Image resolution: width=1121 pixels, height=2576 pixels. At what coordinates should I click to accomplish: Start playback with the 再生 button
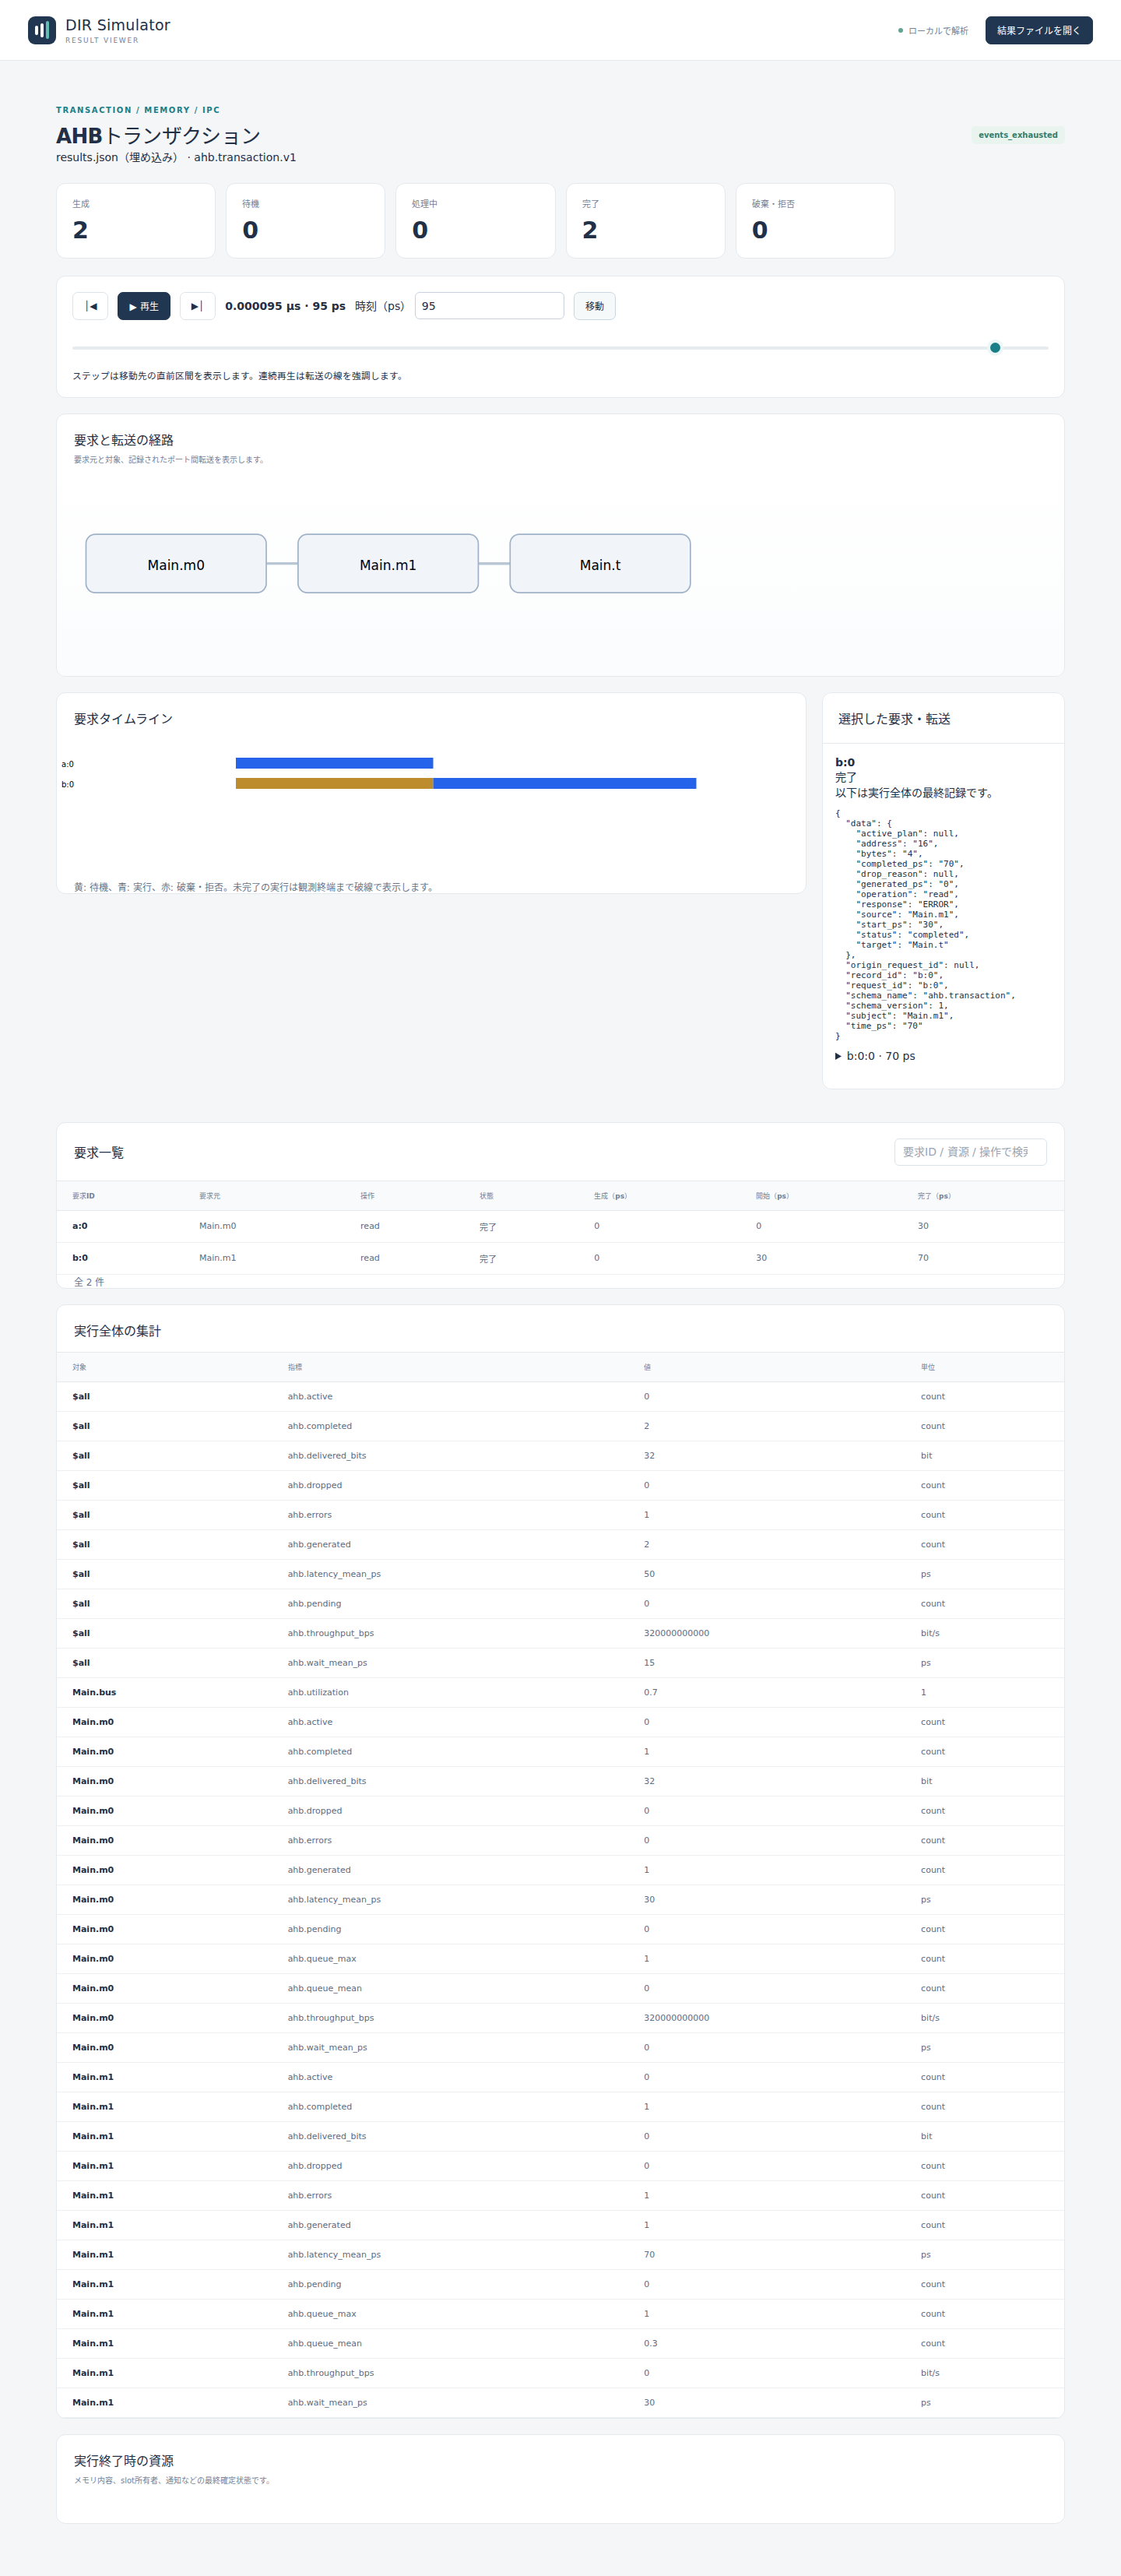(x=144, y=306)
